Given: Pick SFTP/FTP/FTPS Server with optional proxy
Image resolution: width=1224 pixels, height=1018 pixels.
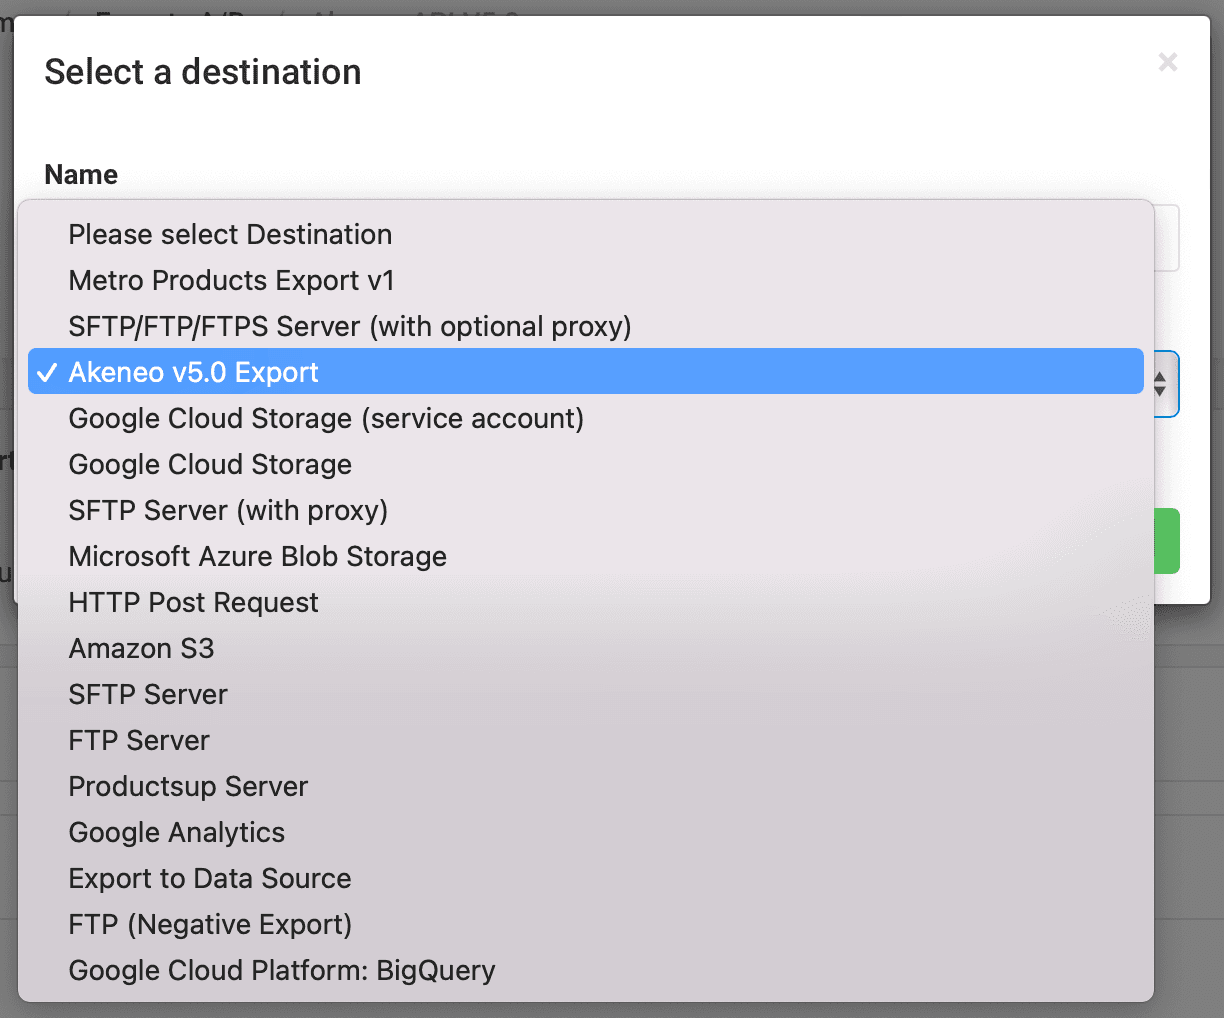Looking at the screenshot, I should click(x=350, y=326).
